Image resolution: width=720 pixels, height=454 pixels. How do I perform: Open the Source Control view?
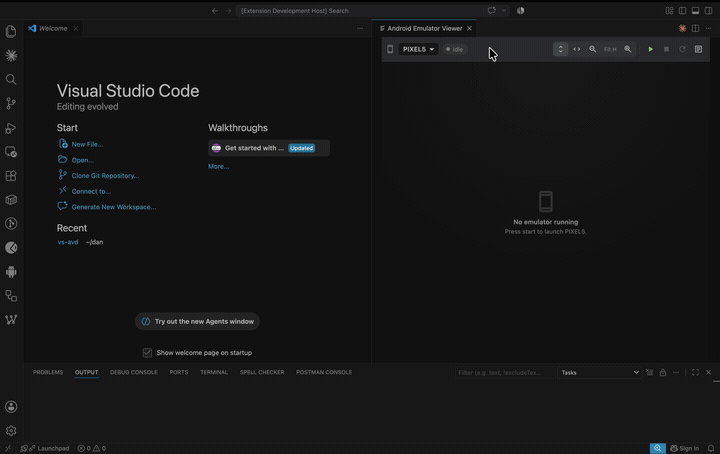coord(11,103)
